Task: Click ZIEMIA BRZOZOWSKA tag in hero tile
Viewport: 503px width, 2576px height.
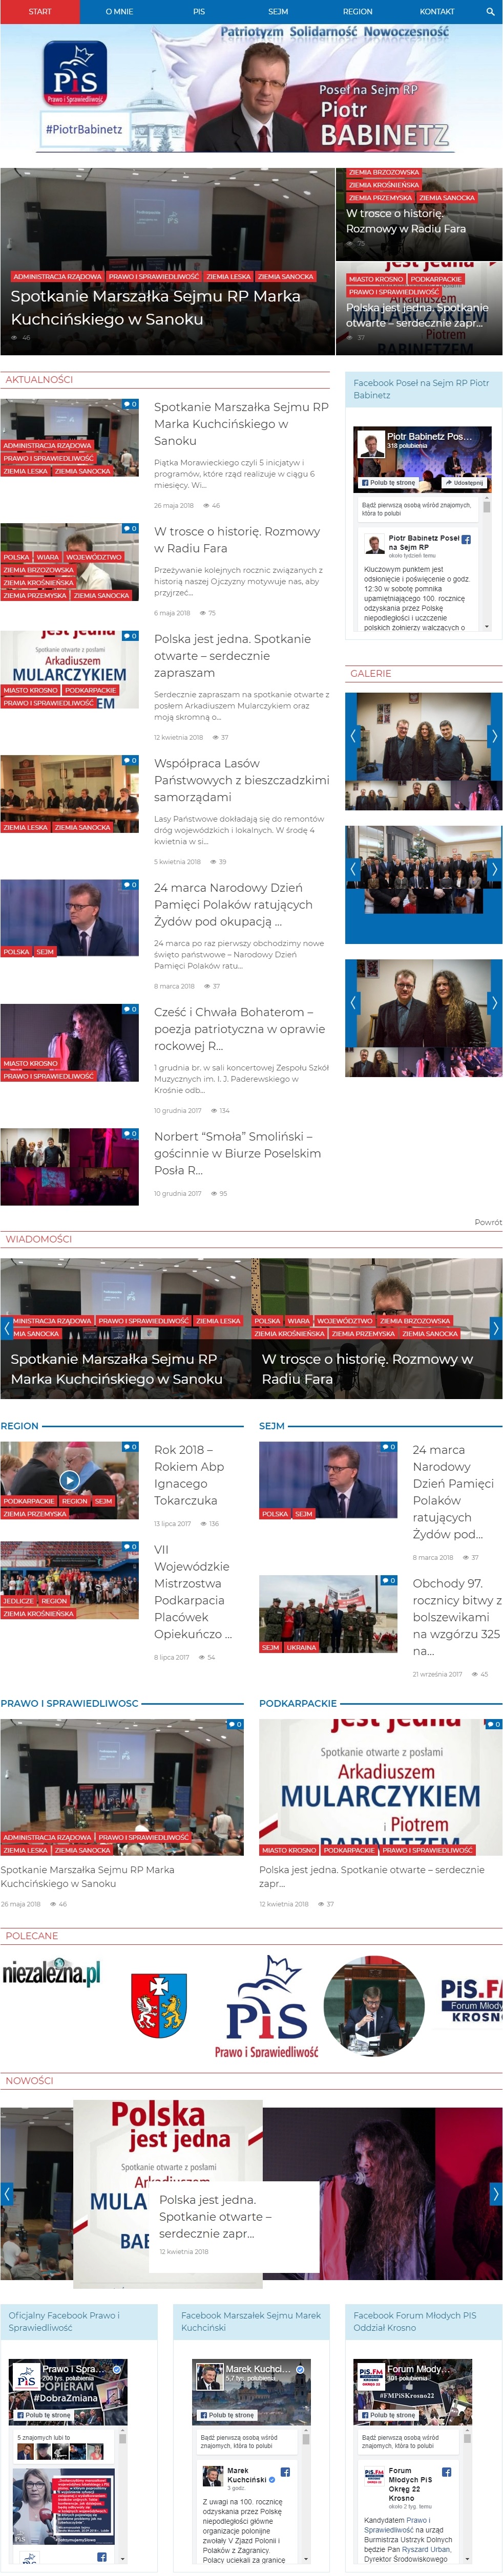Action: (x=384, y=172)
